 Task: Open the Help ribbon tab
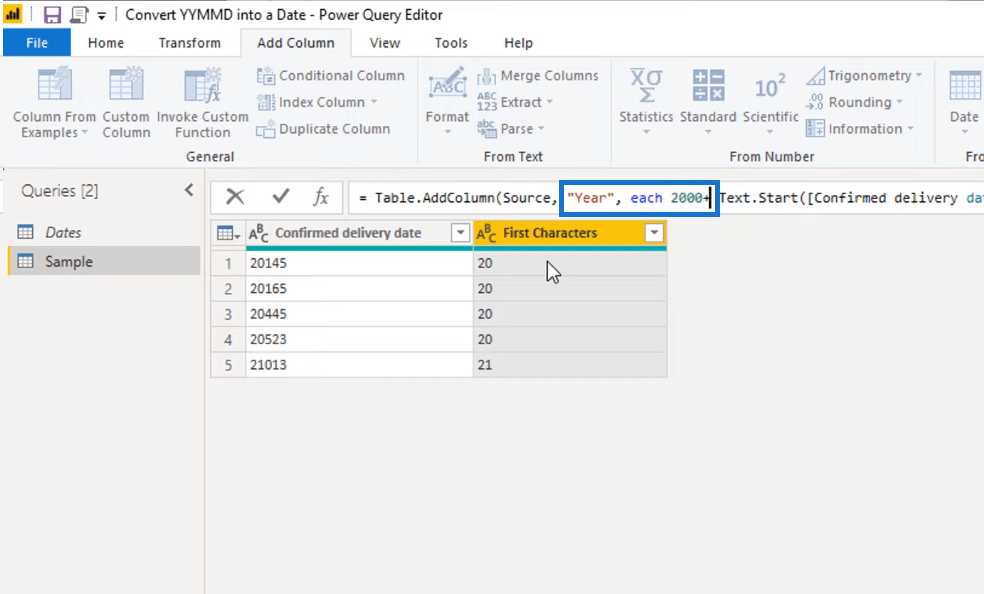[518, 43]
